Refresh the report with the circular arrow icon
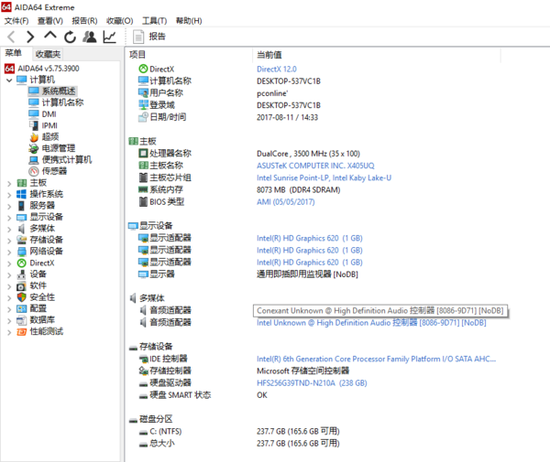Image resolution: width=550 pixels, height=462 pixels. [70, 37]
